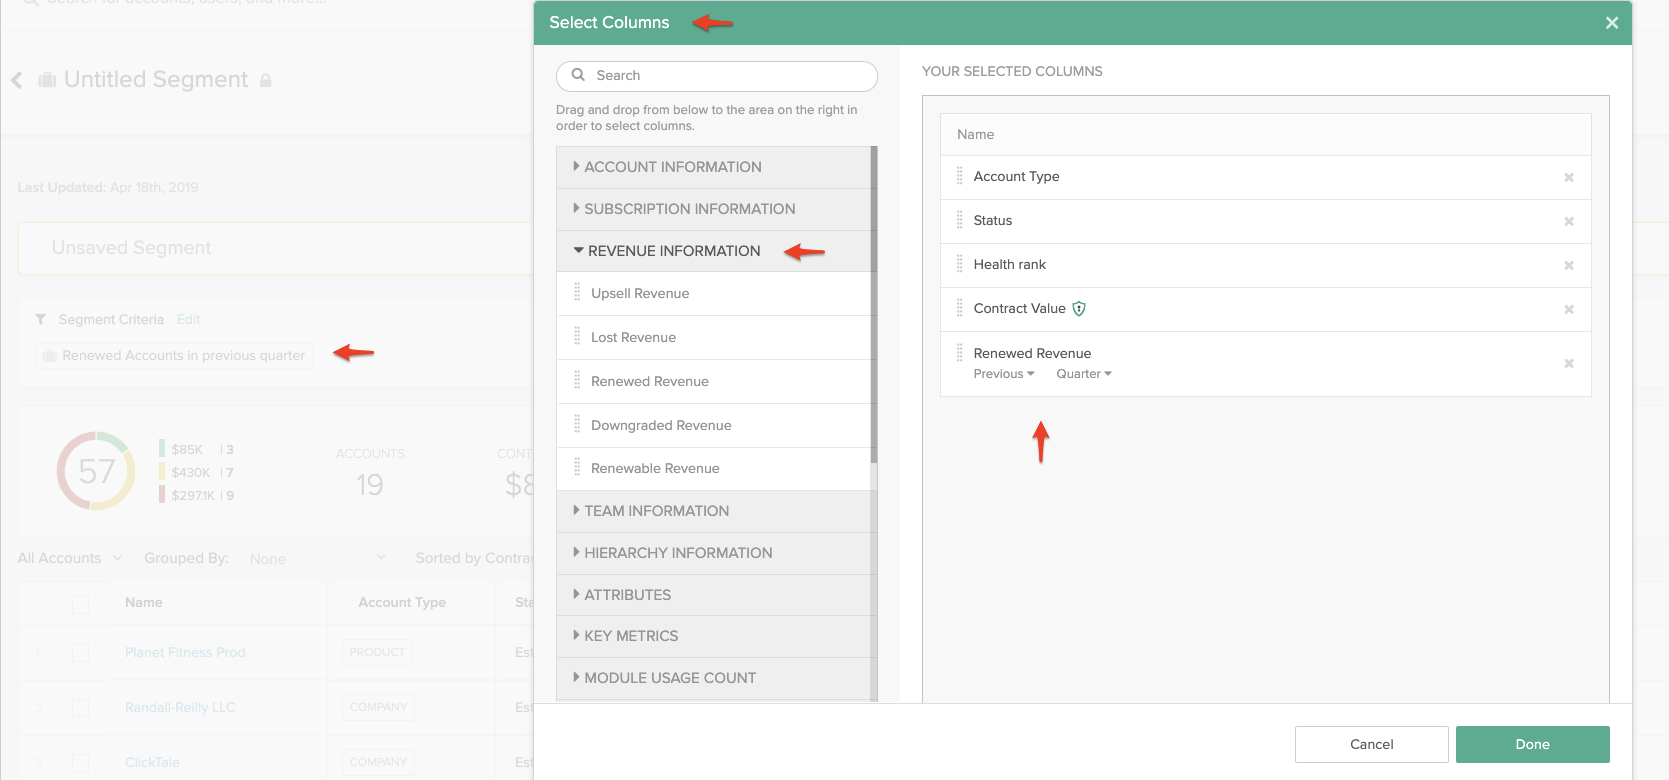Grab drag handle of Upsell Revenue
The width and height of the screenshot is (1669, 780).
coord(577,293)
